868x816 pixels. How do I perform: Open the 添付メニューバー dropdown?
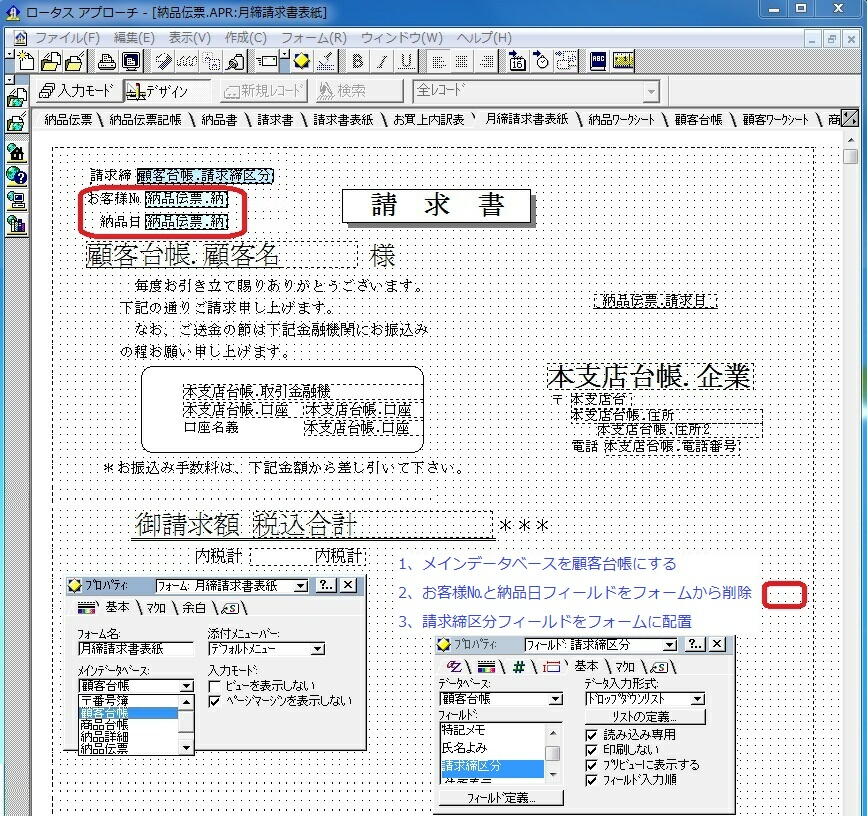click(x=318, y=649)
